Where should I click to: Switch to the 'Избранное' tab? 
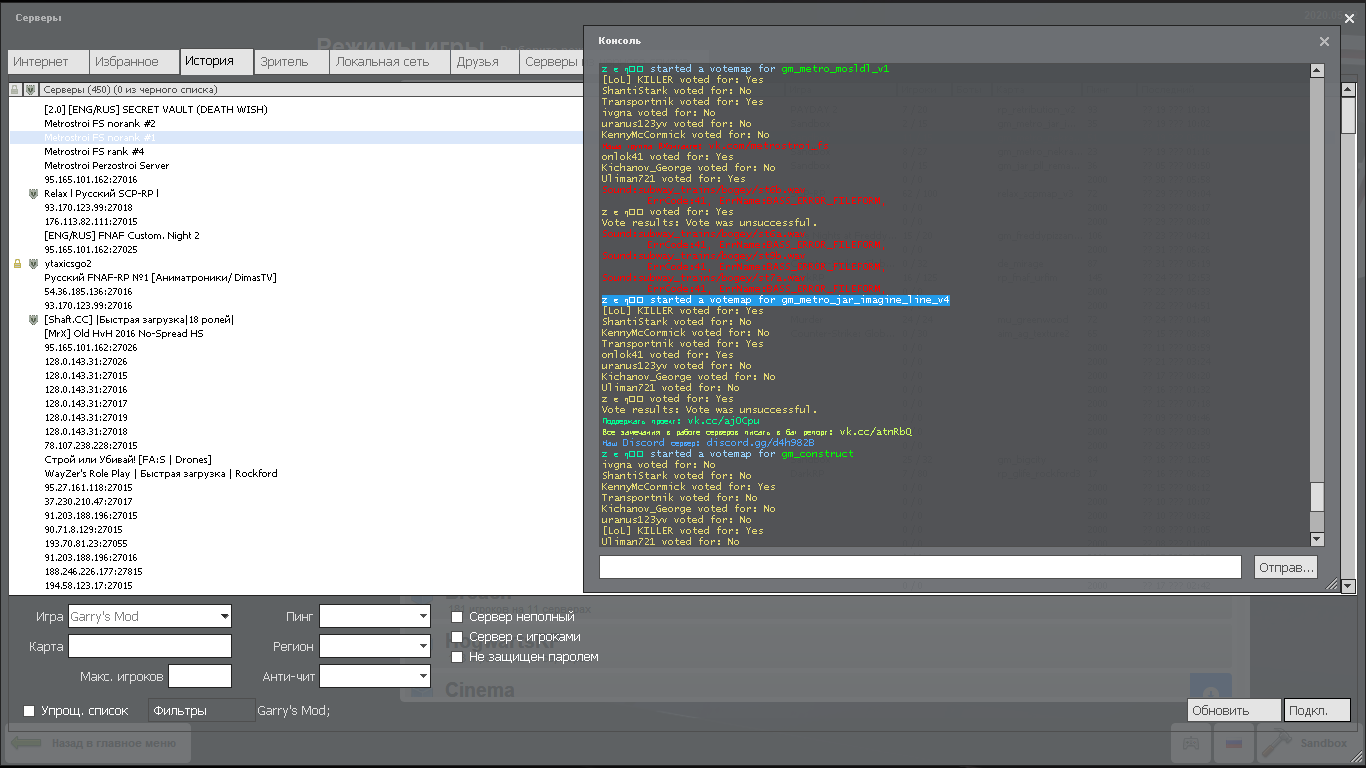(x=127, y=62)
